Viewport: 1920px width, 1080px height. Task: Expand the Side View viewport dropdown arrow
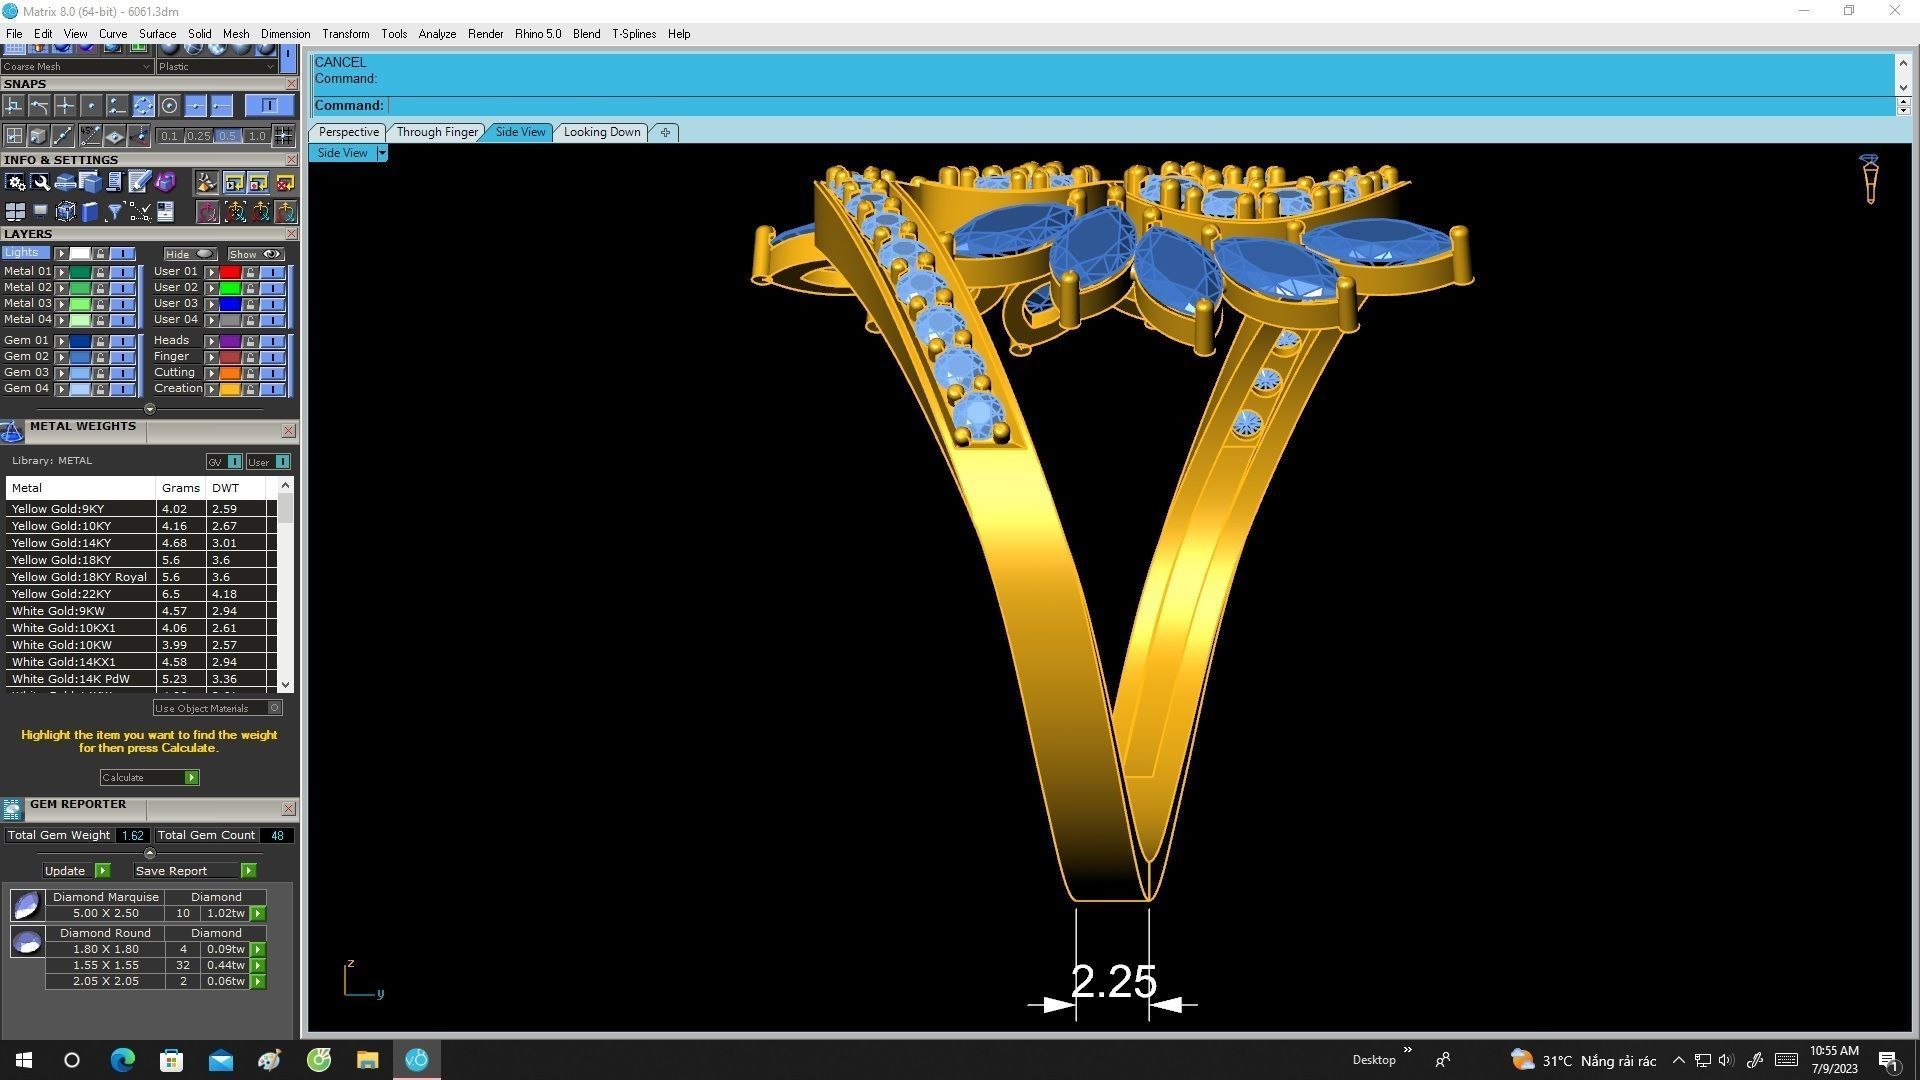(x=382, y=153)
